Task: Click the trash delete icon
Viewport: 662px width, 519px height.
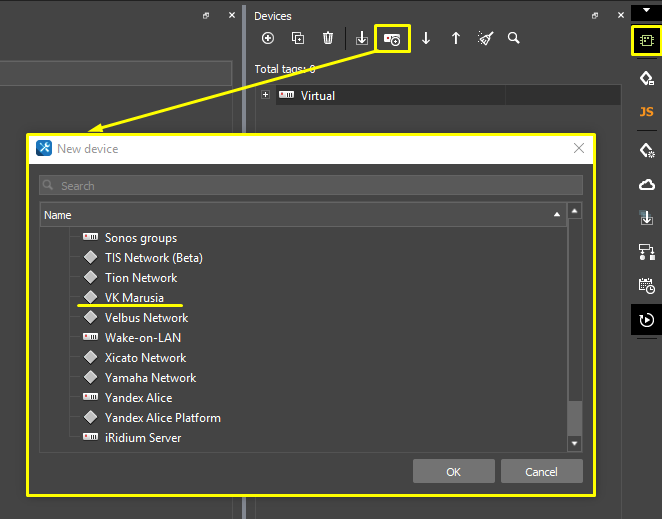Action: pyautogui.click(x=328, y=39)
